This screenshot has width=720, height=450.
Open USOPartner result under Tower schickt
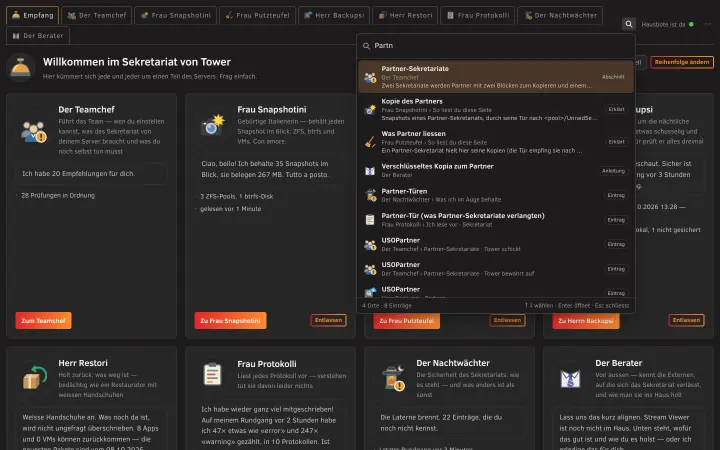tap(496, 244)
